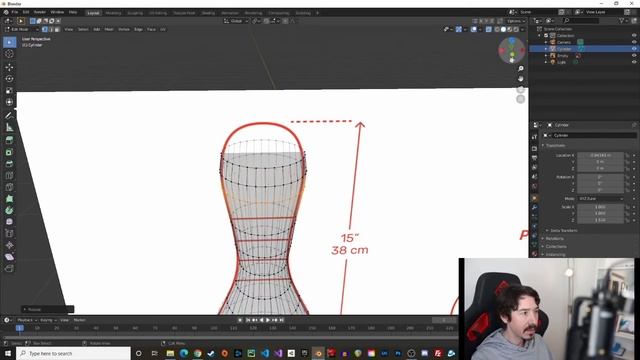Image resolution: width=640 pixels, height=360 pixels.
Task: Select the Knife tool
Action: (x=9, y=187)
